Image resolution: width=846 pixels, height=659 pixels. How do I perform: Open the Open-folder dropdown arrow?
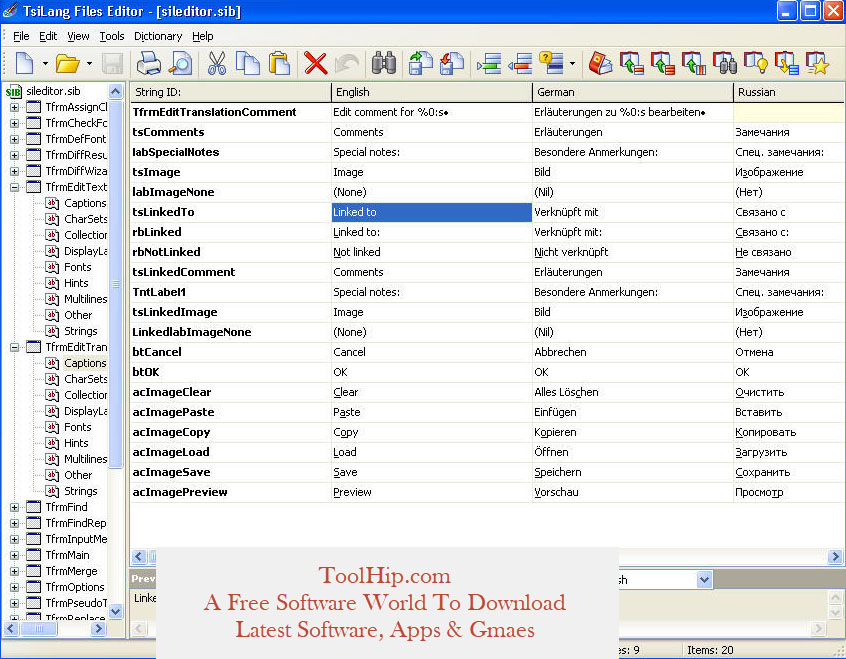90,64
